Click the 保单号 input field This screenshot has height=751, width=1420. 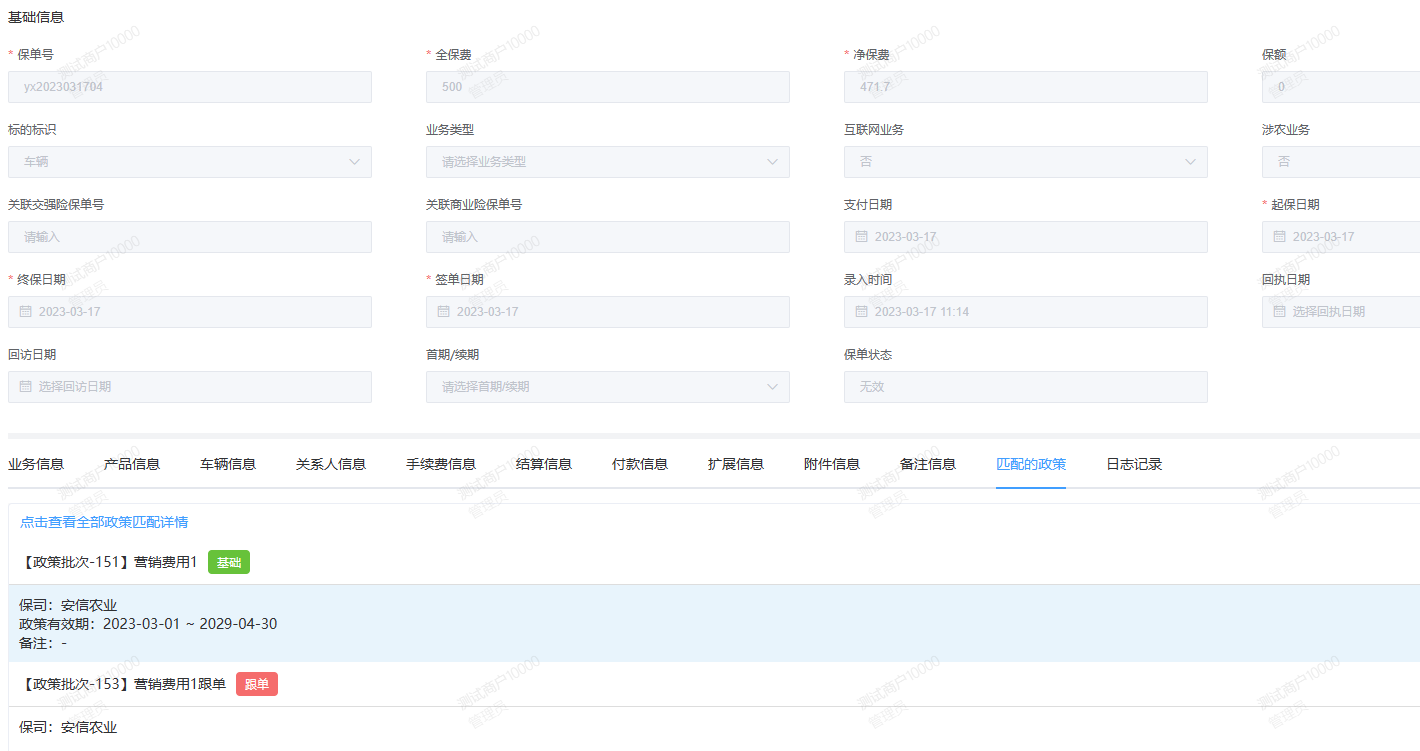coord(190,87)
